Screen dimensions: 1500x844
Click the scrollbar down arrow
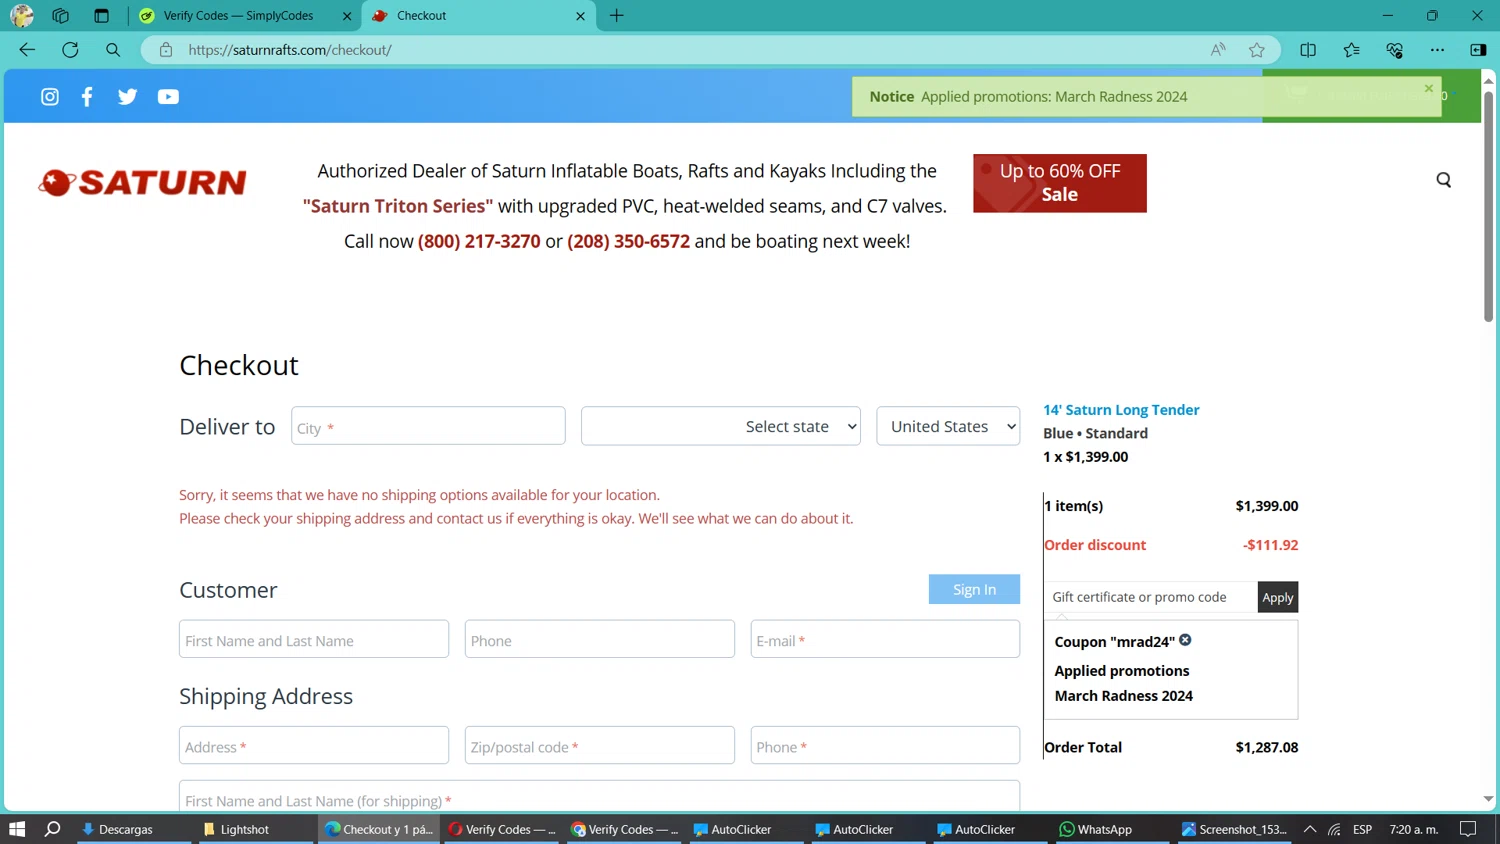[x=1488, y=799]
